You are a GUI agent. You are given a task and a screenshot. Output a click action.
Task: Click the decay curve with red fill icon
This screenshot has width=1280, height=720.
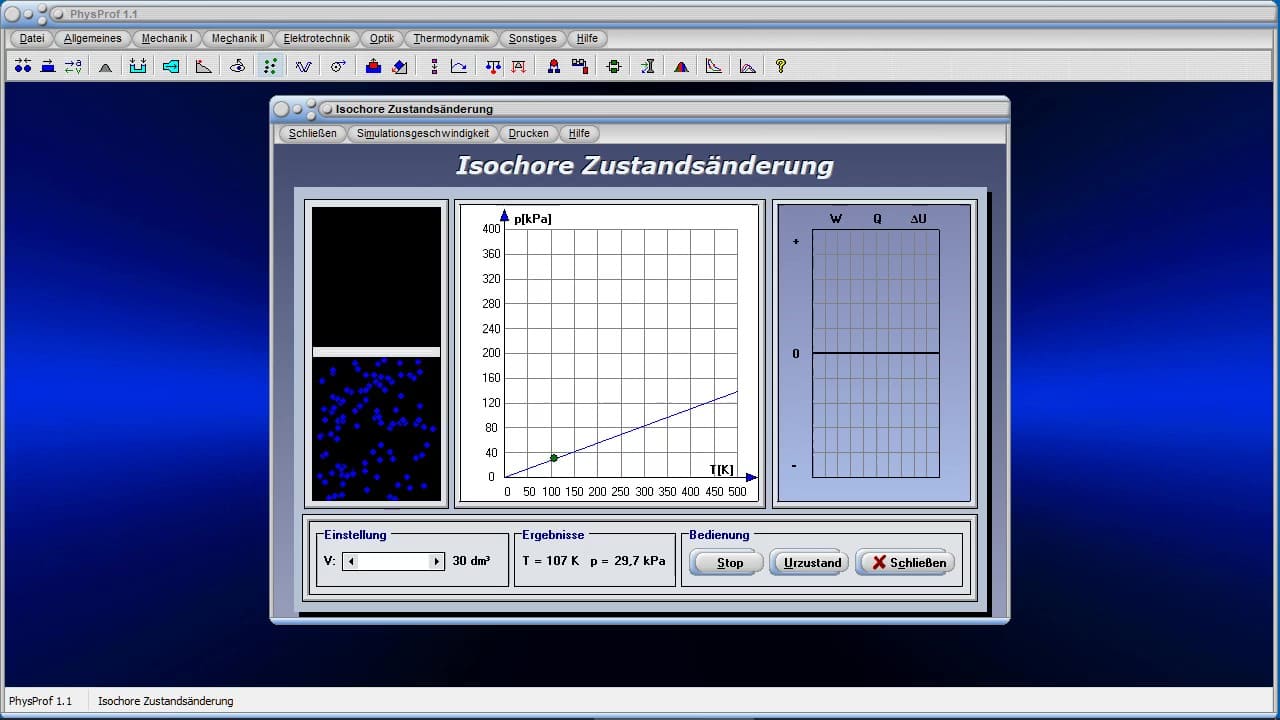click(x=714, y=66)
